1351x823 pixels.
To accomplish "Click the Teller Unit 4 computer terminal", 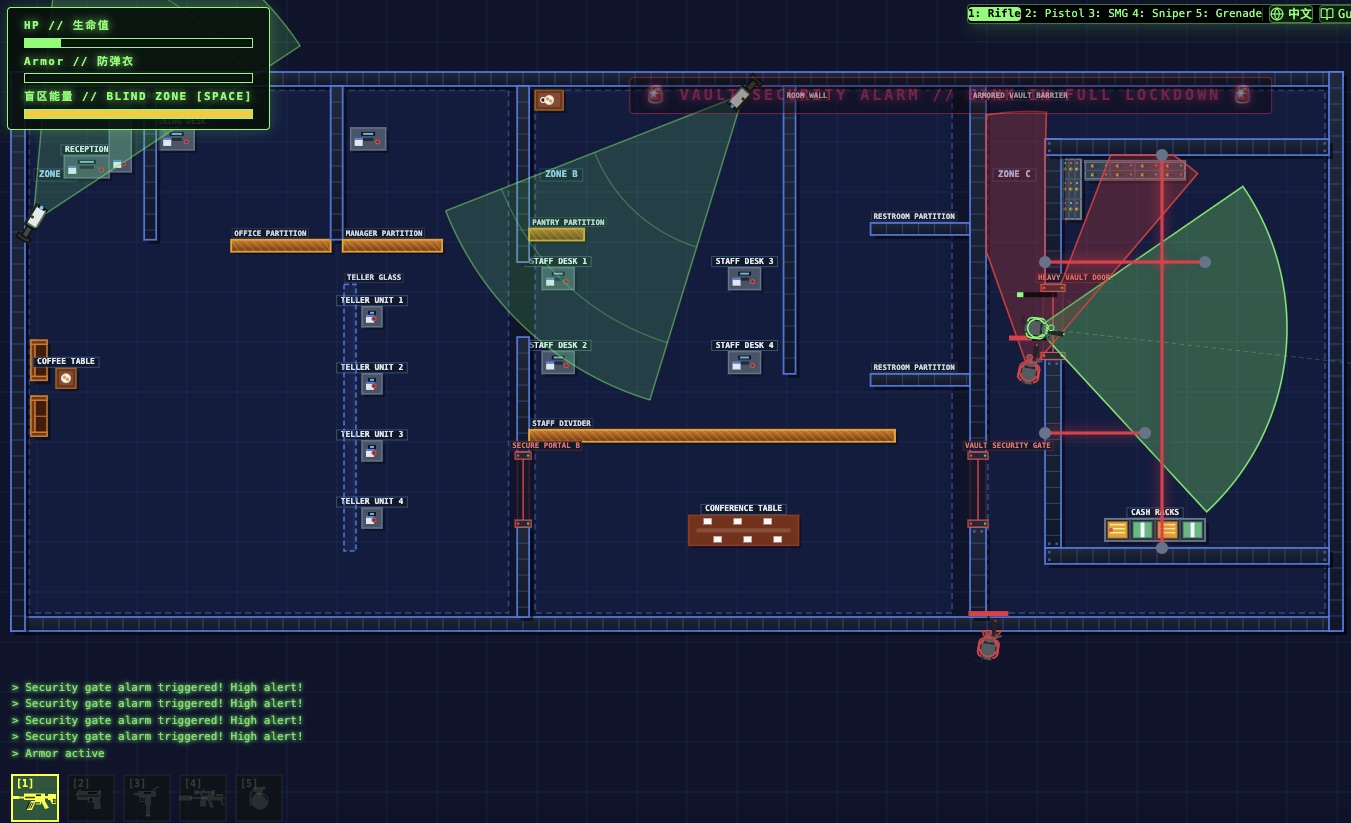I will 372,518.
